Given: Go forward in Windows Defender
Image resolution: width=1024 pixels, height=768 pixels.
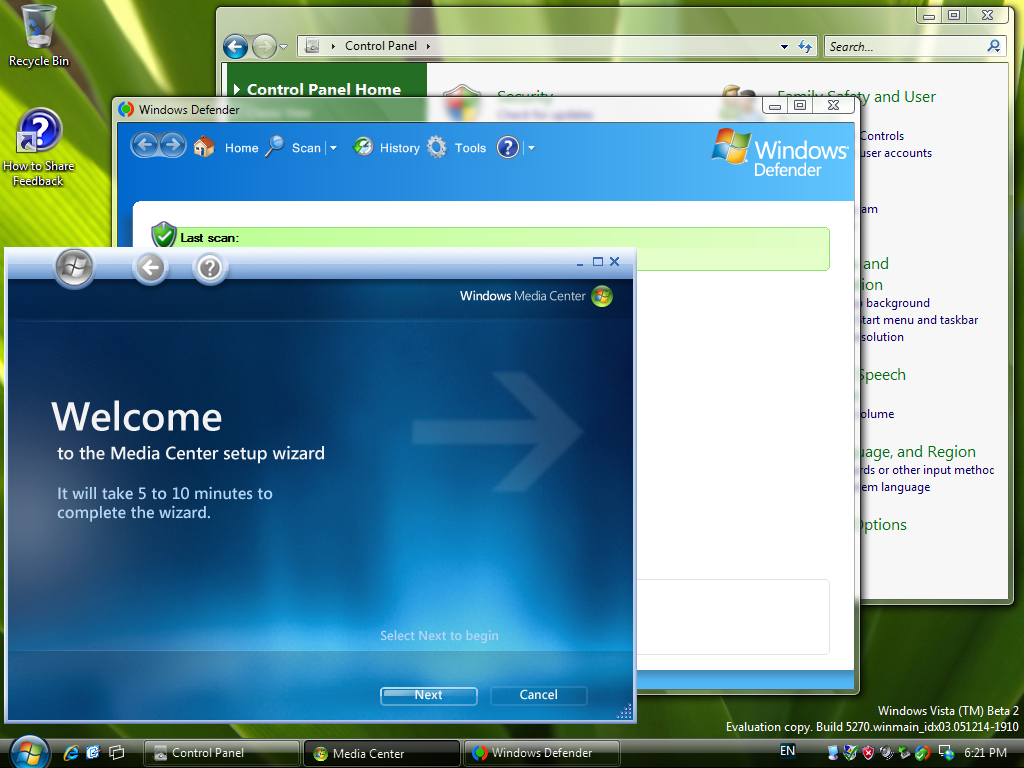Looking at the screenshot, I should coord(173,145).
